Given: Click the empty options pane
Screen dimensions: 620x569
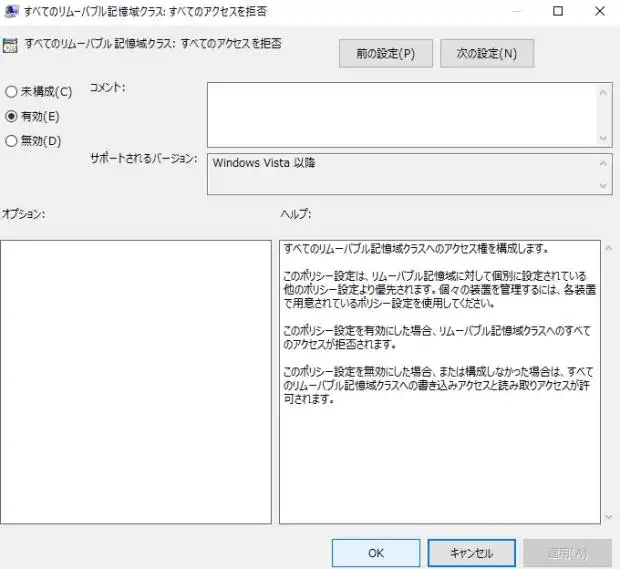Looking at the screenshot, I should (x=136, y=382).
